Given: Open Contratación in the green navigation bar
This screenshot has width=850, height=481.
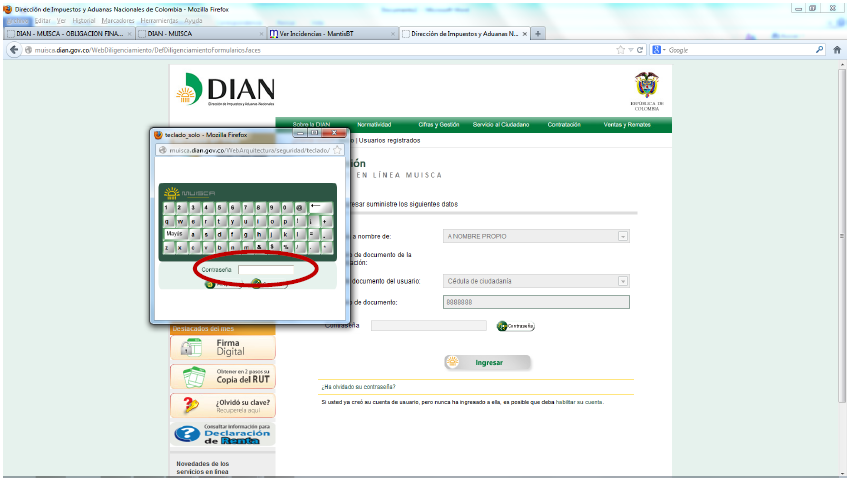Looking at the screenshot, I should coord(564,125).
